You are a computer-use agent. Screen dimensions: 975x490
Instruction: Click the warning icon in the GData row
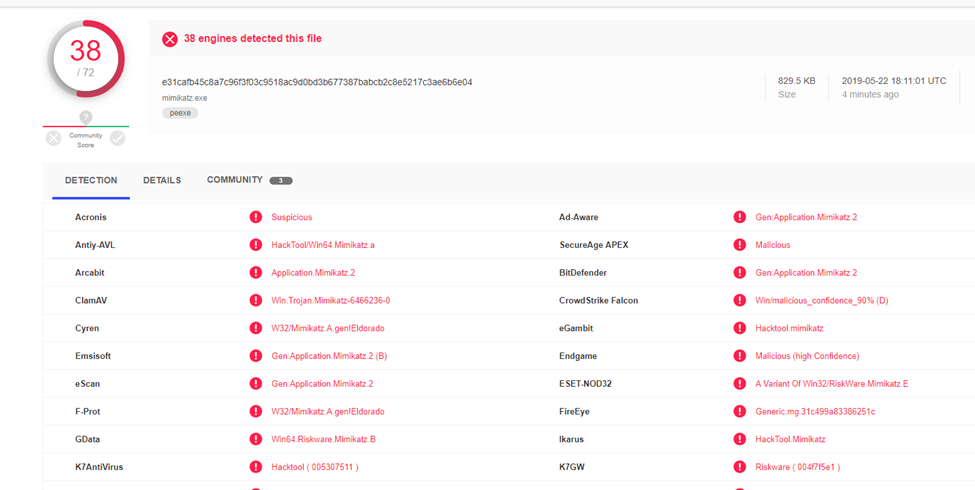point(256,439)
